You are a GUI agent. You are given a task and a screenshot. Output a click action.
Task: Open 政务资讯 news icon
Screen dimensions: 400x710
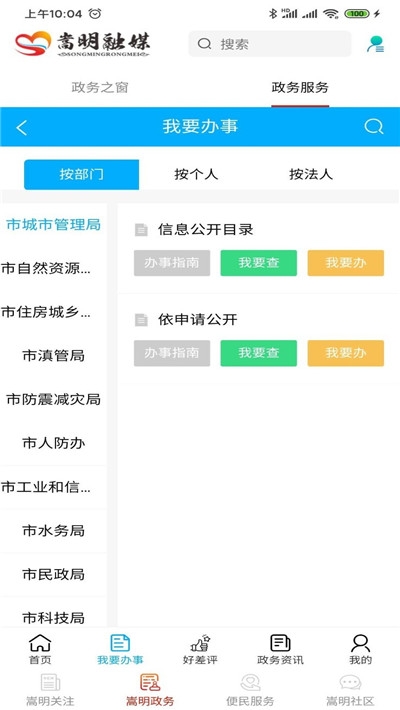click(x=280, y=643)
